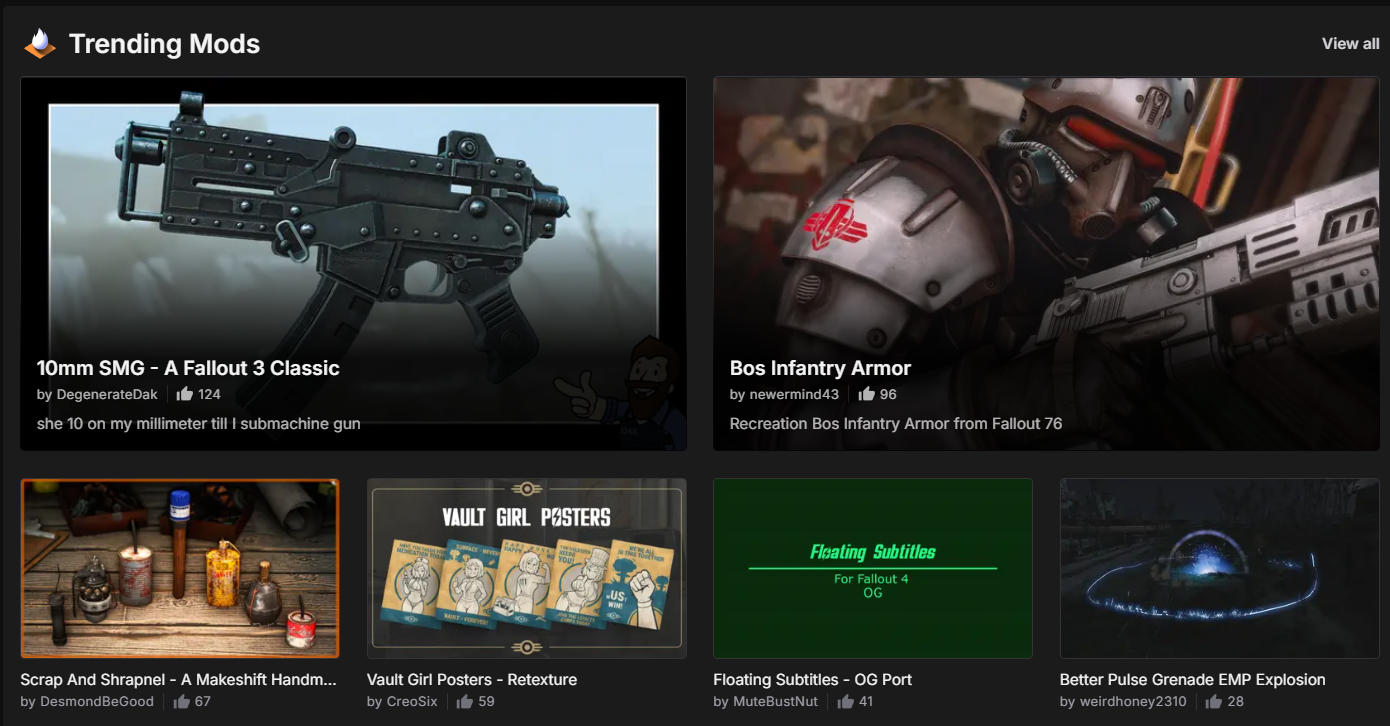
Task: Open the Bos Infantry Armor title link
Action: pos(820,368)
